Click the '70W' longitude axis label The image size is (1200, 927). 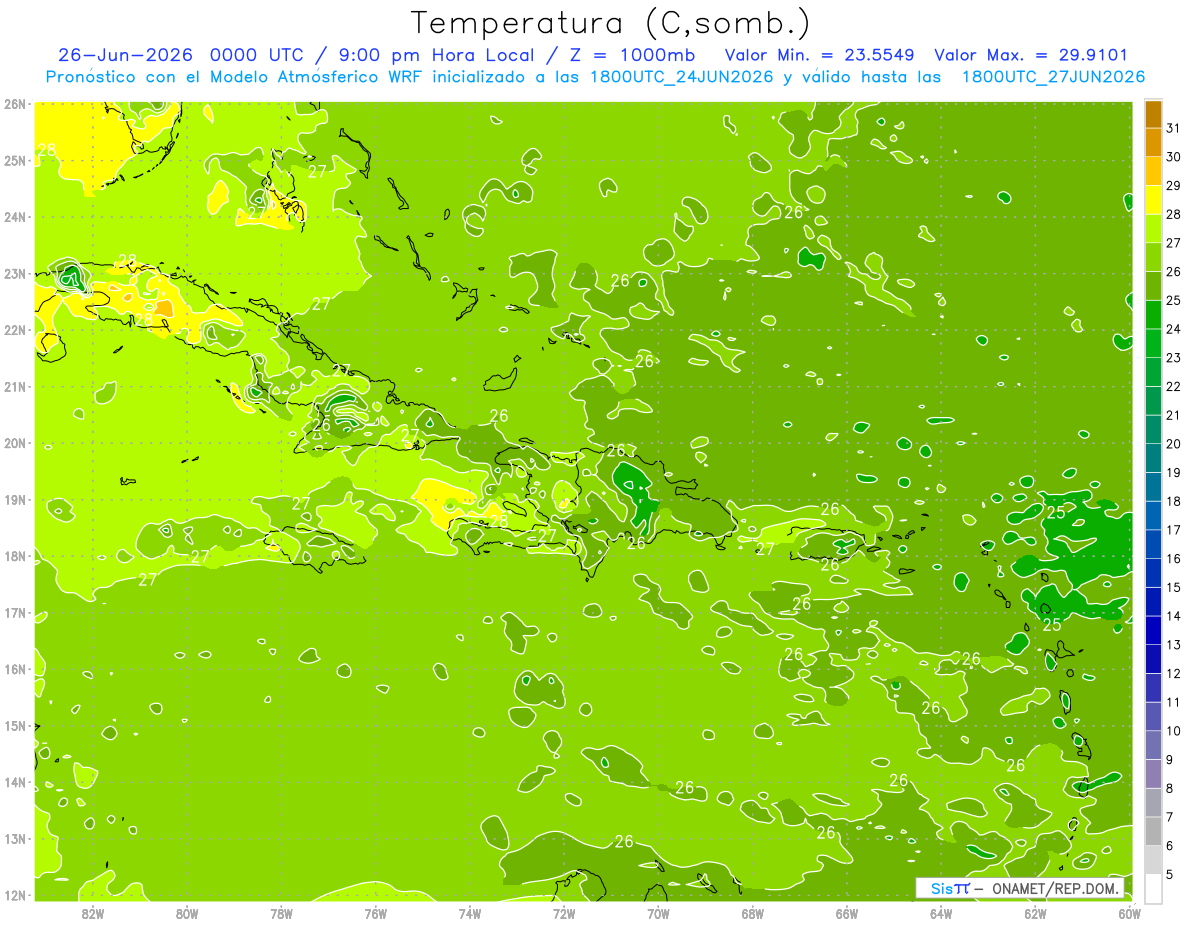pyautogui.click(x=658, y=913)
